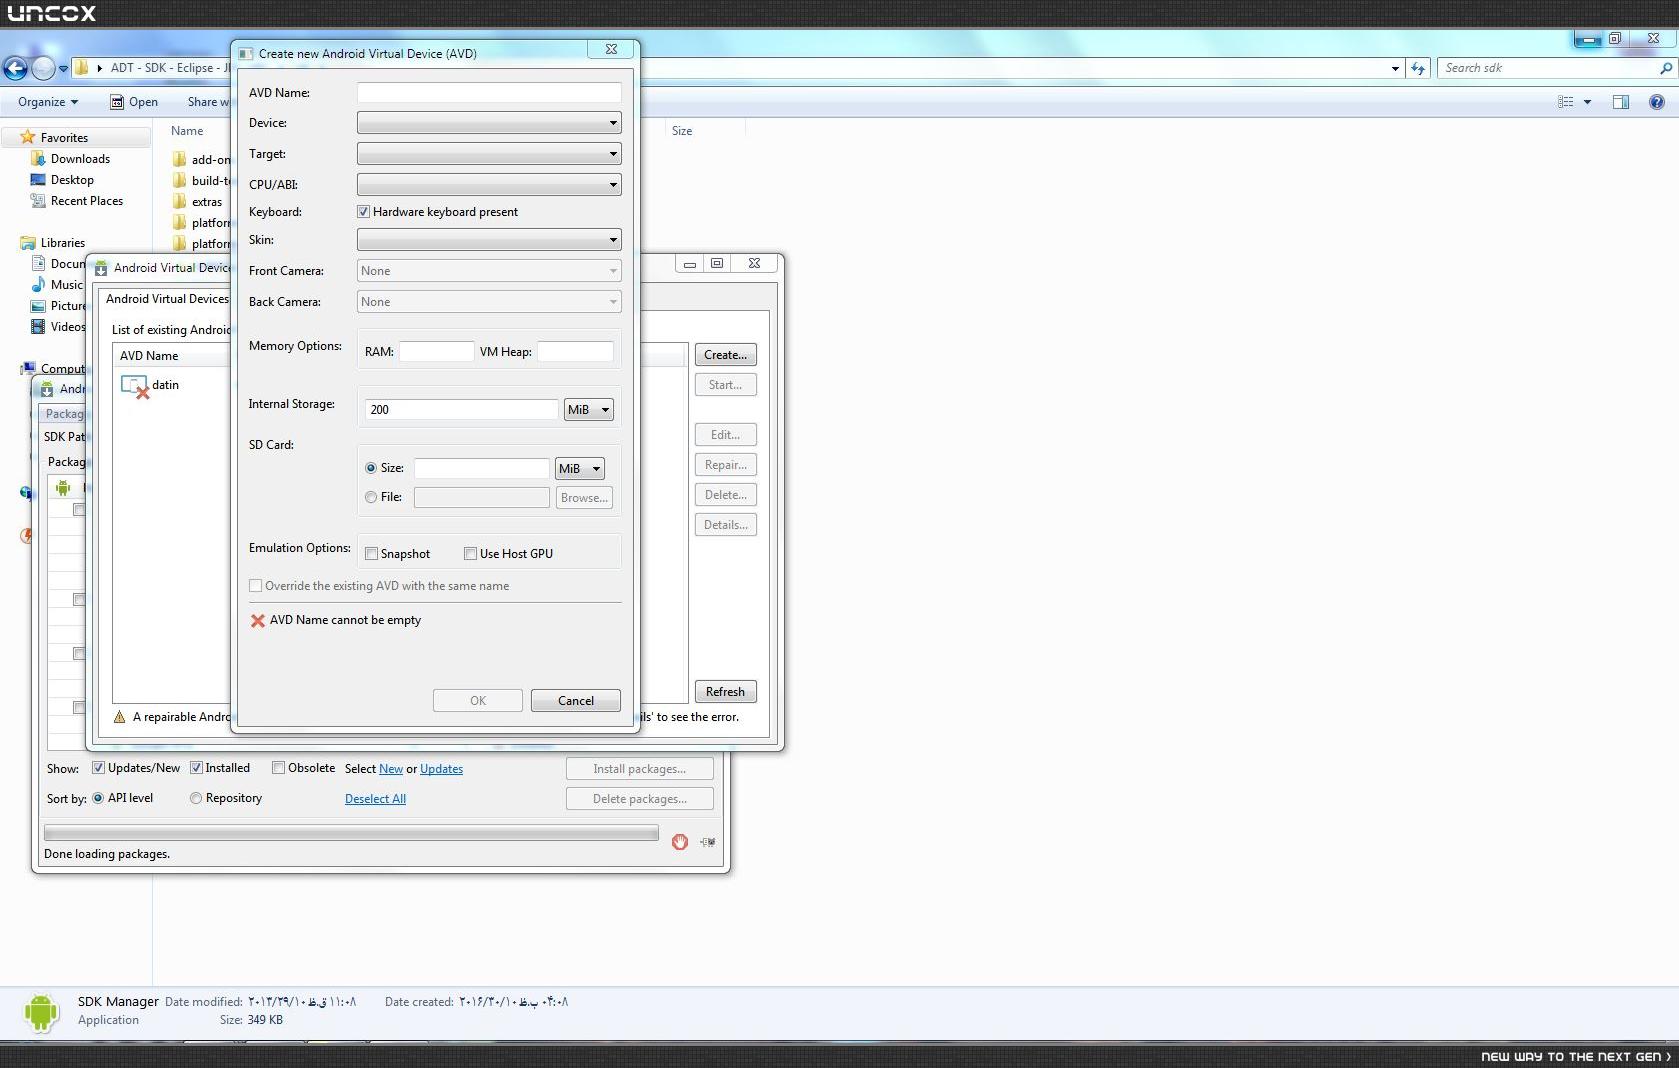Click the AVD Name text field
The height and width of the screenshot is (1068, 1679).
tap(489, 92)
